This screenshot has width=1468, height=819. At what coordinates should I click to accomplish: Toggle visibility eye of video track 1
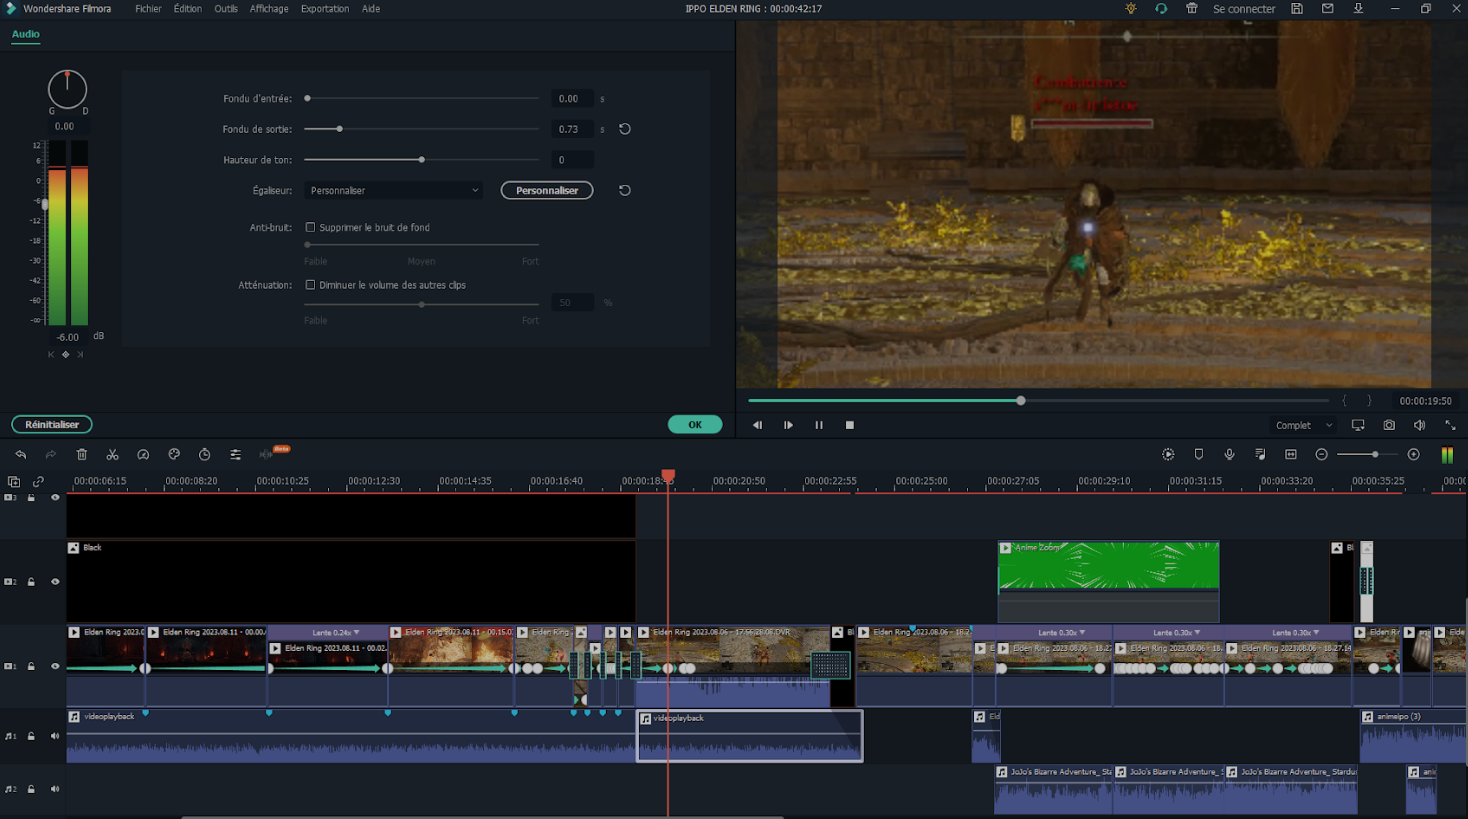[55, 666]
